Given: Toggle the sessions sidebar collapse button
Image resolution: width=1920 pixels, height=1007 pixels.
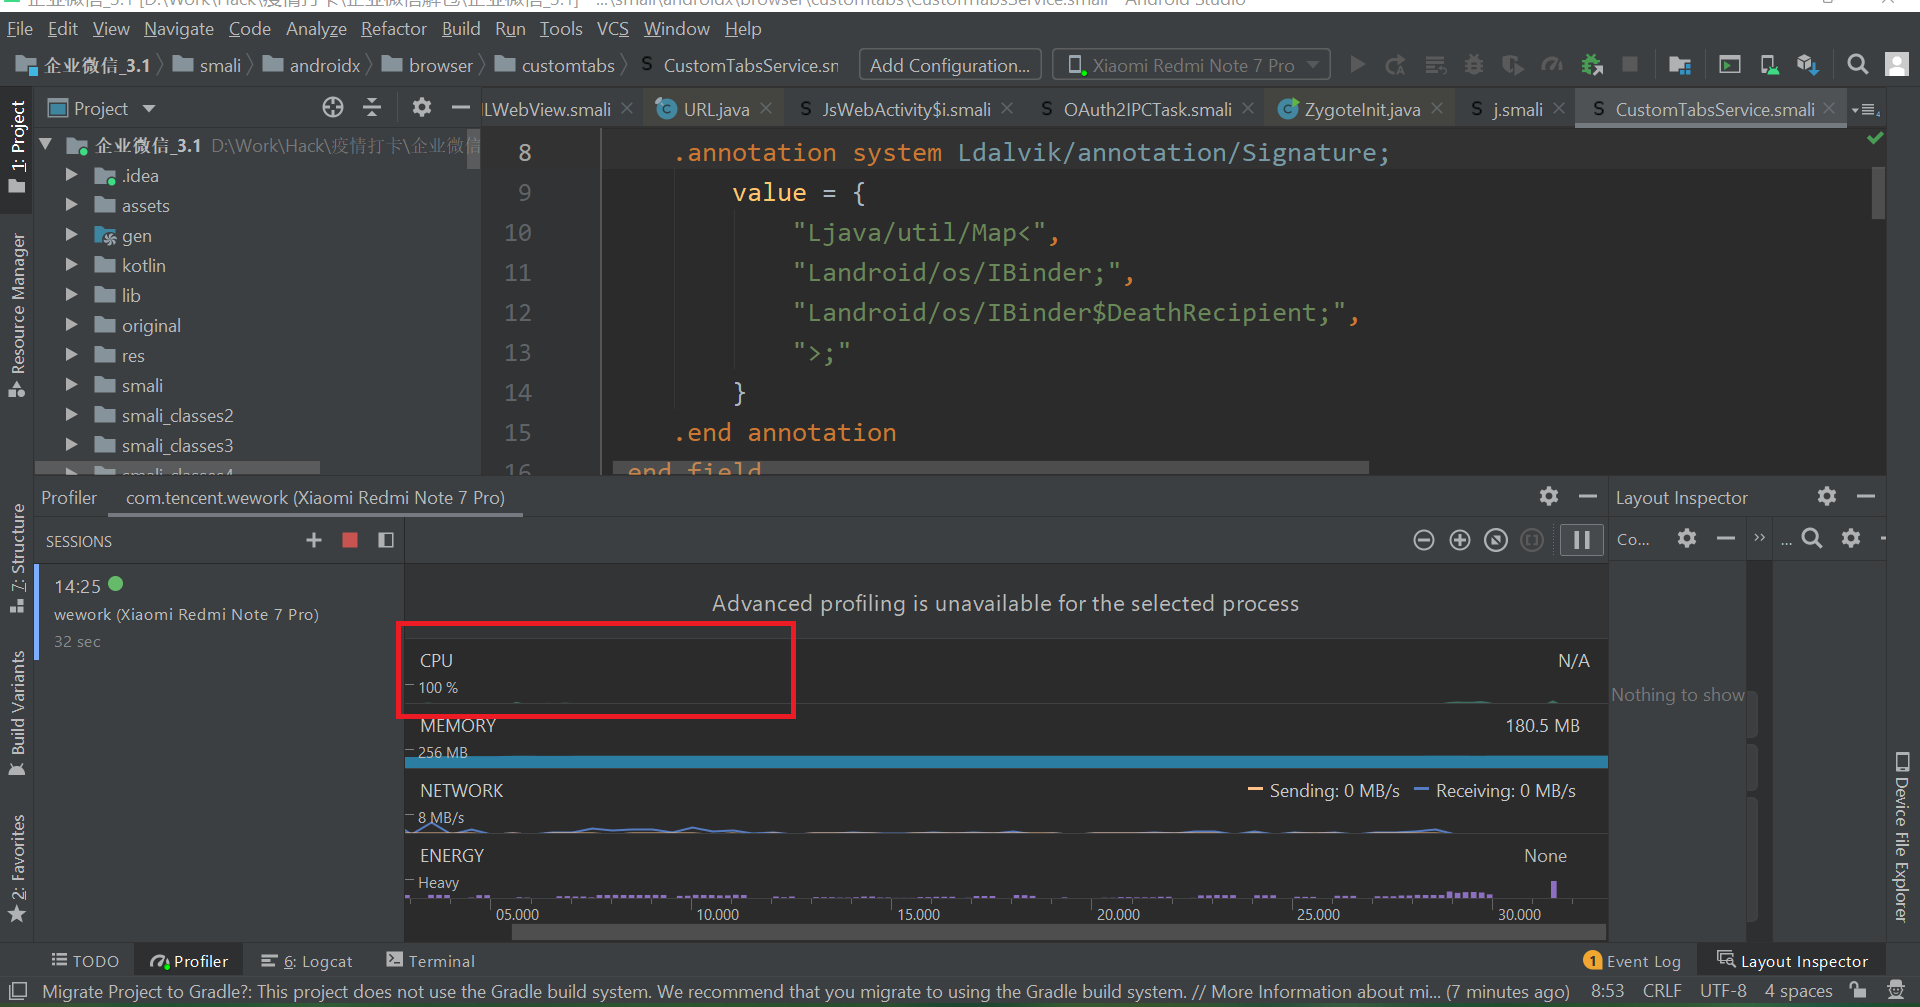Looking at the screenshot, I should pyautogui.click(x=386, y=540).
